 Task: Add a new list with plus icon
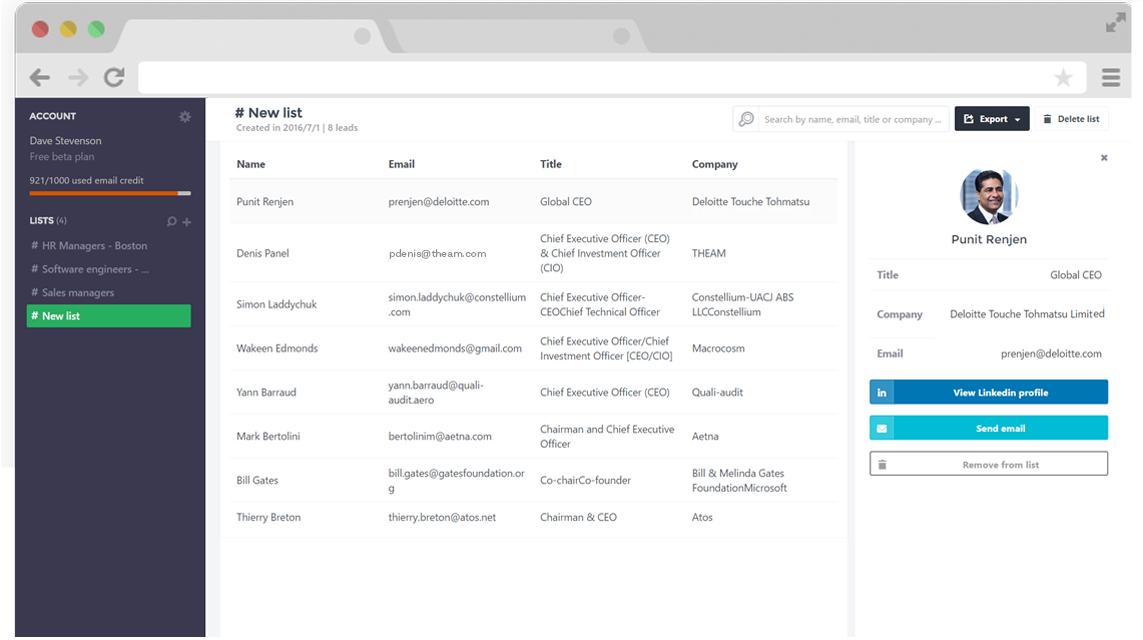click(187, 222)
